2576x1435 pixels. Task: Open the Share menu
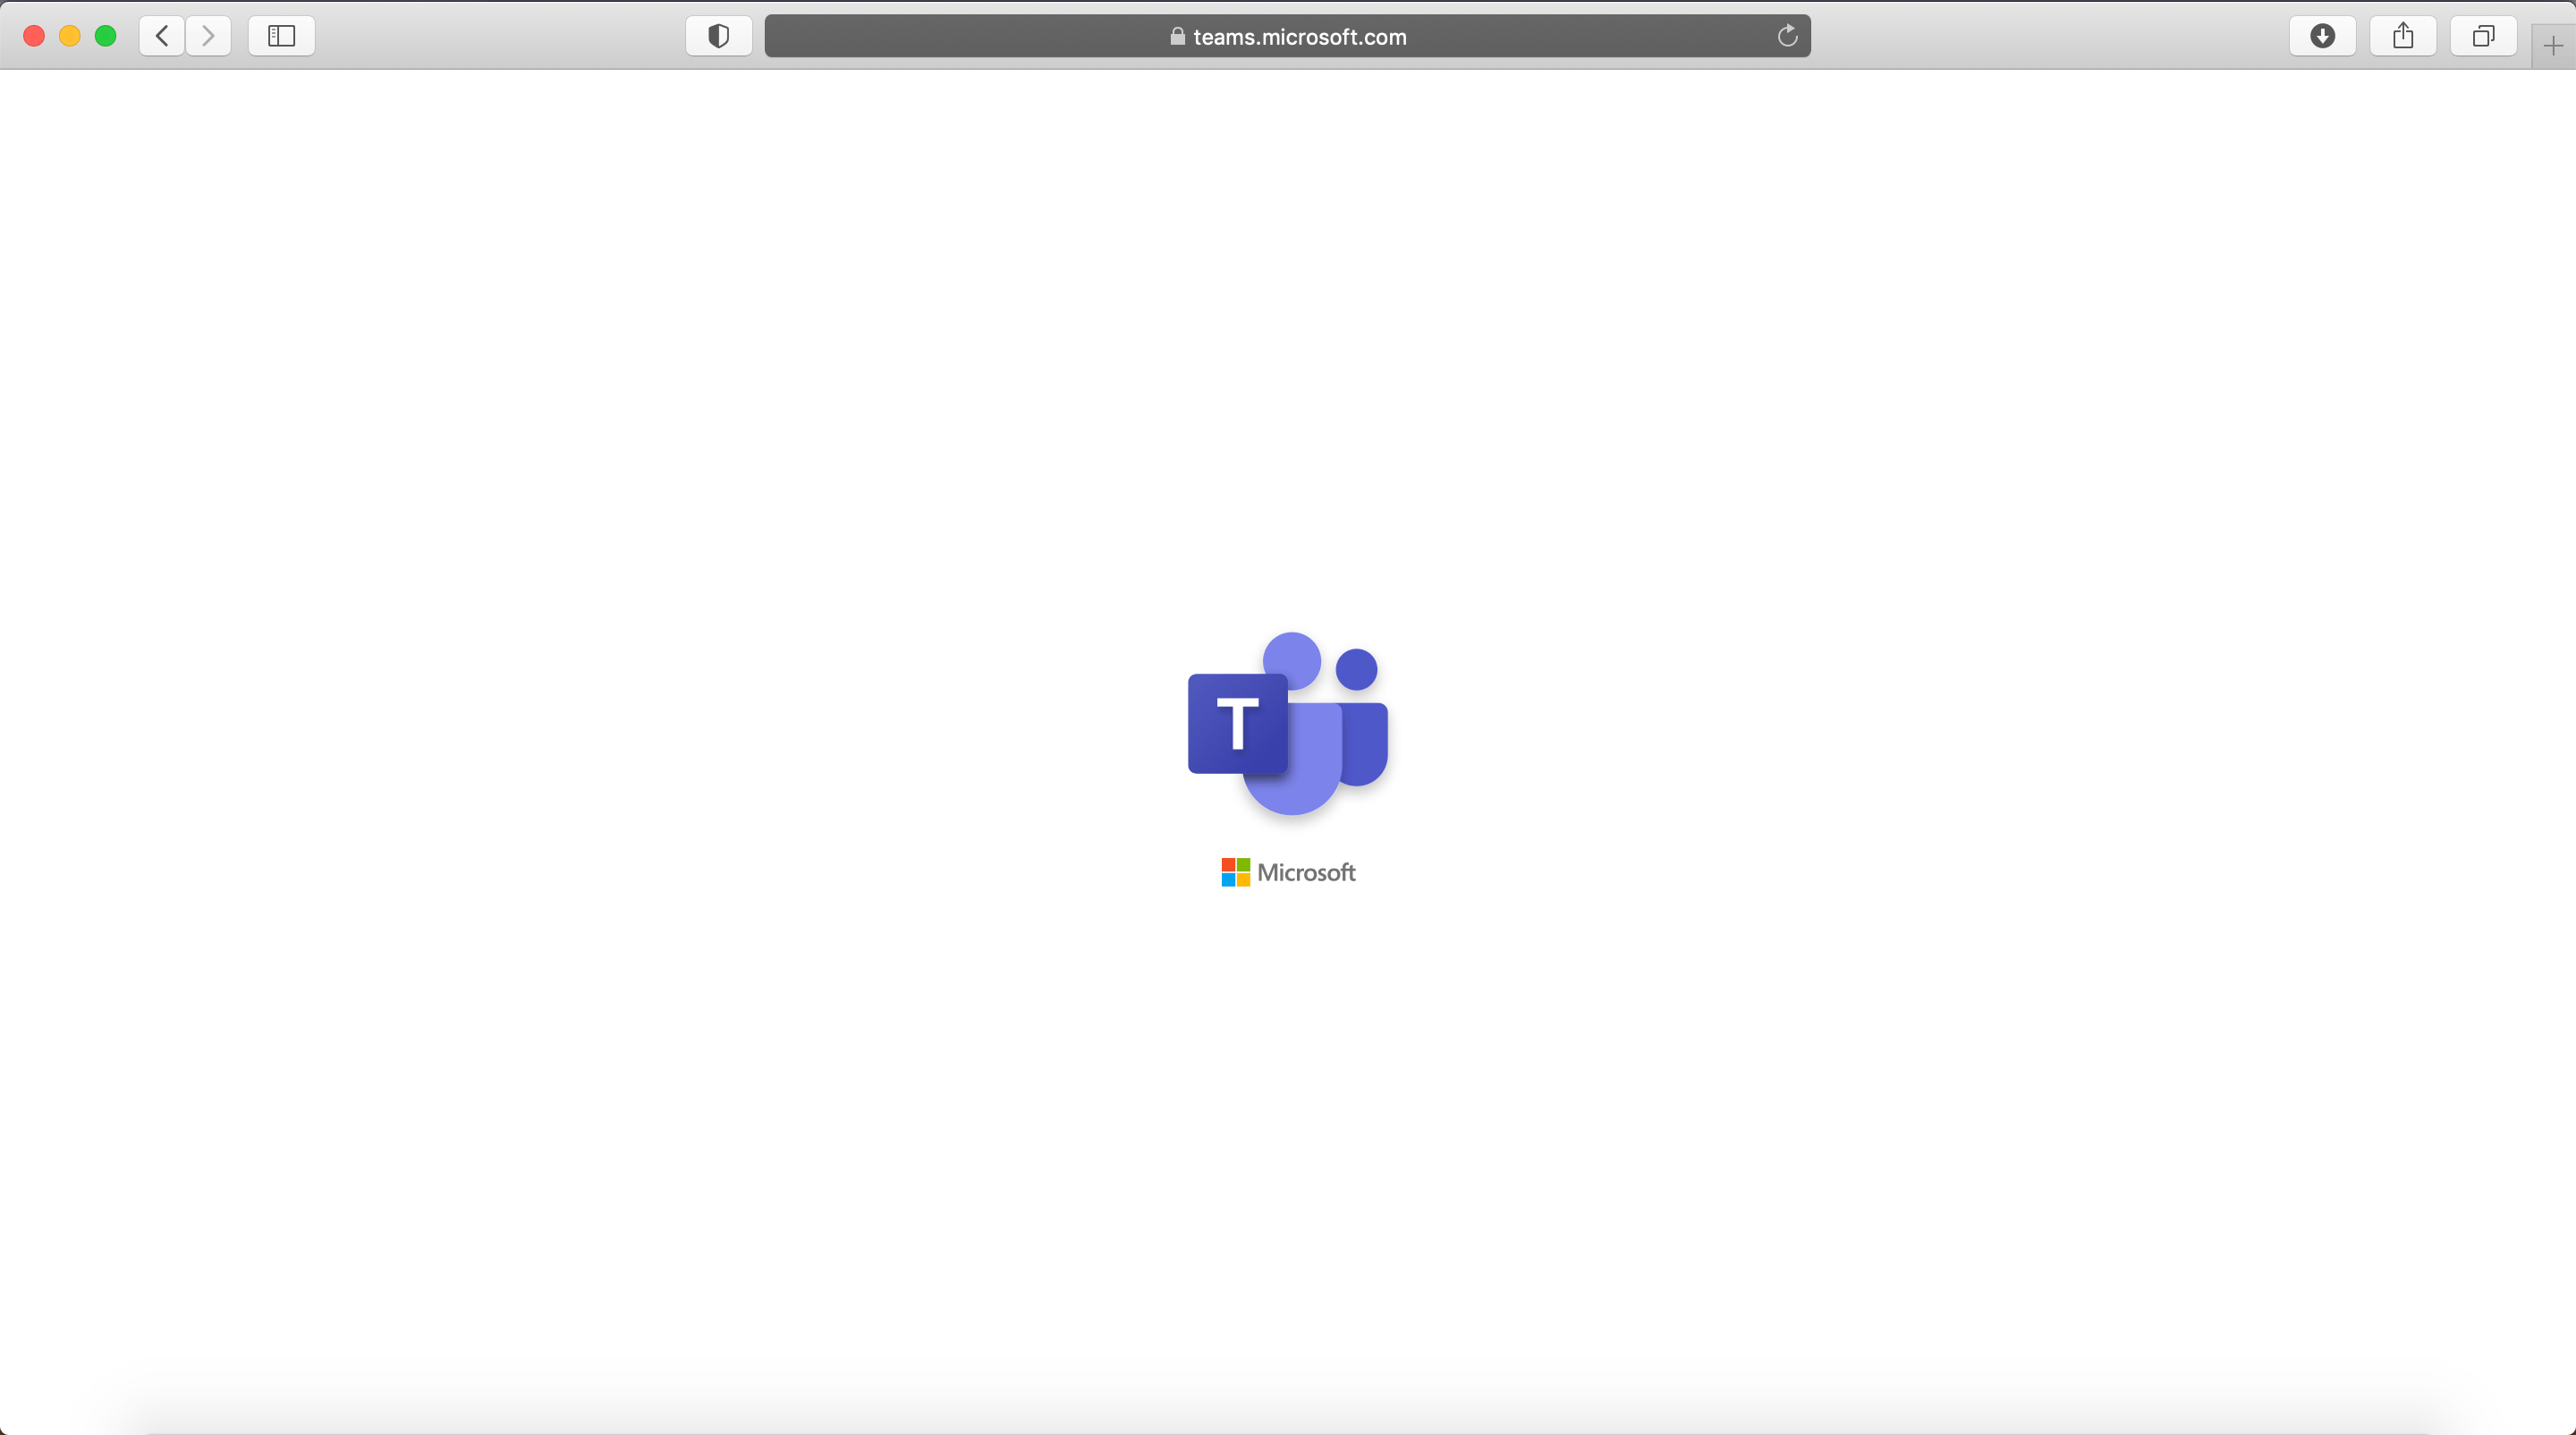point(2403,36)
